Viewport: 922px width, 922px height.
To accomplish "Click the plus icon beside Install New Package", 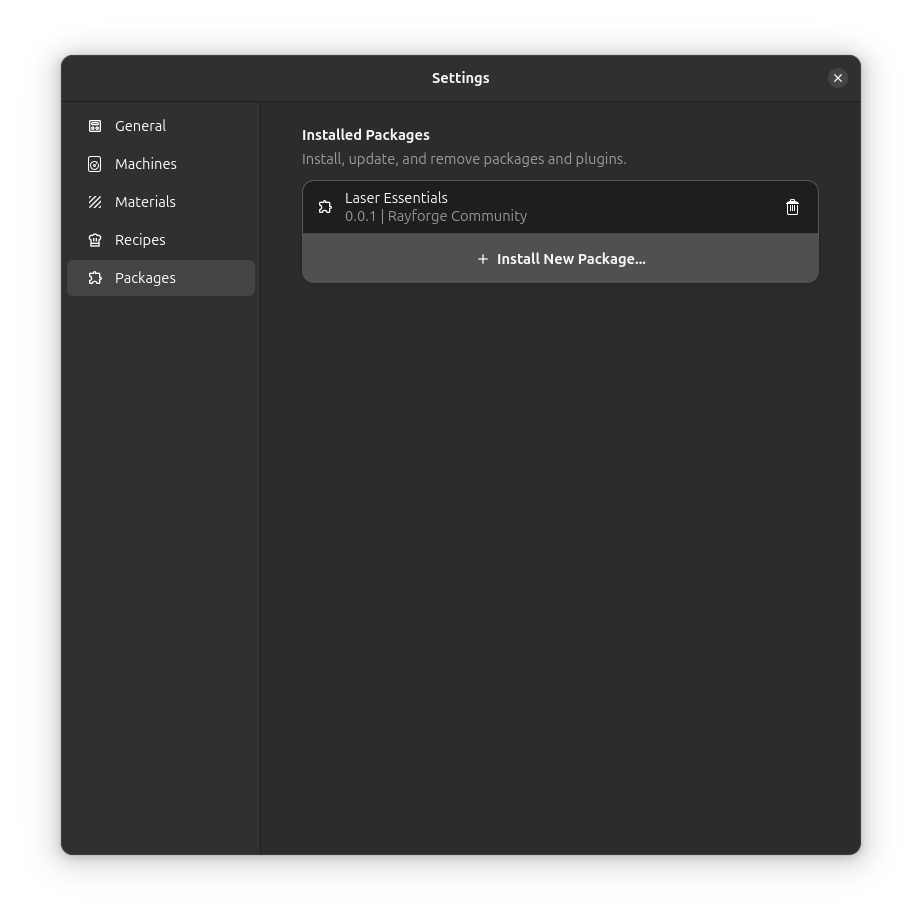I will click(483, 259).
